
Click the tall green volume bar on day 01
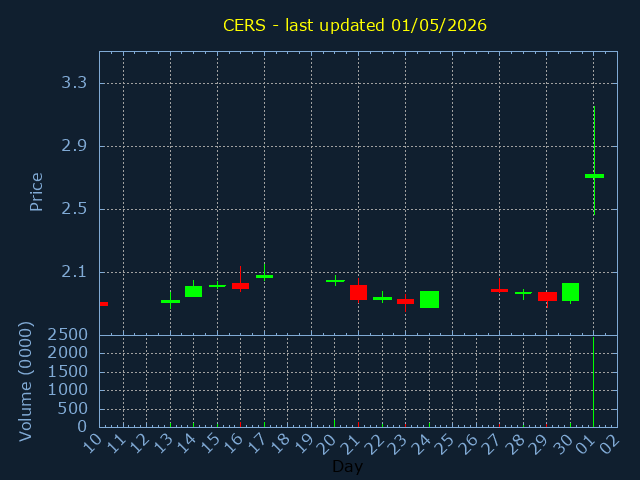coord(593,382)
